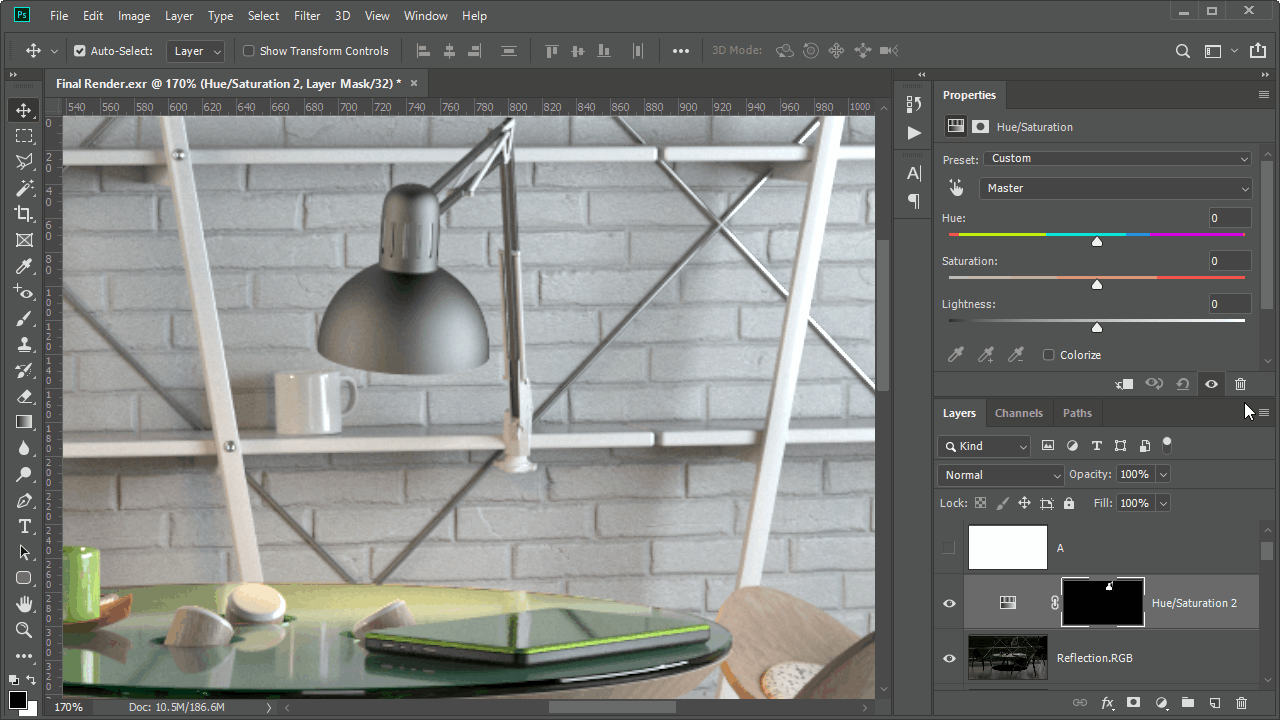The width and height of the screenshot is (1280, 720).
Task: Open more align options ellipsis
Action: click(x=681, y=51)
